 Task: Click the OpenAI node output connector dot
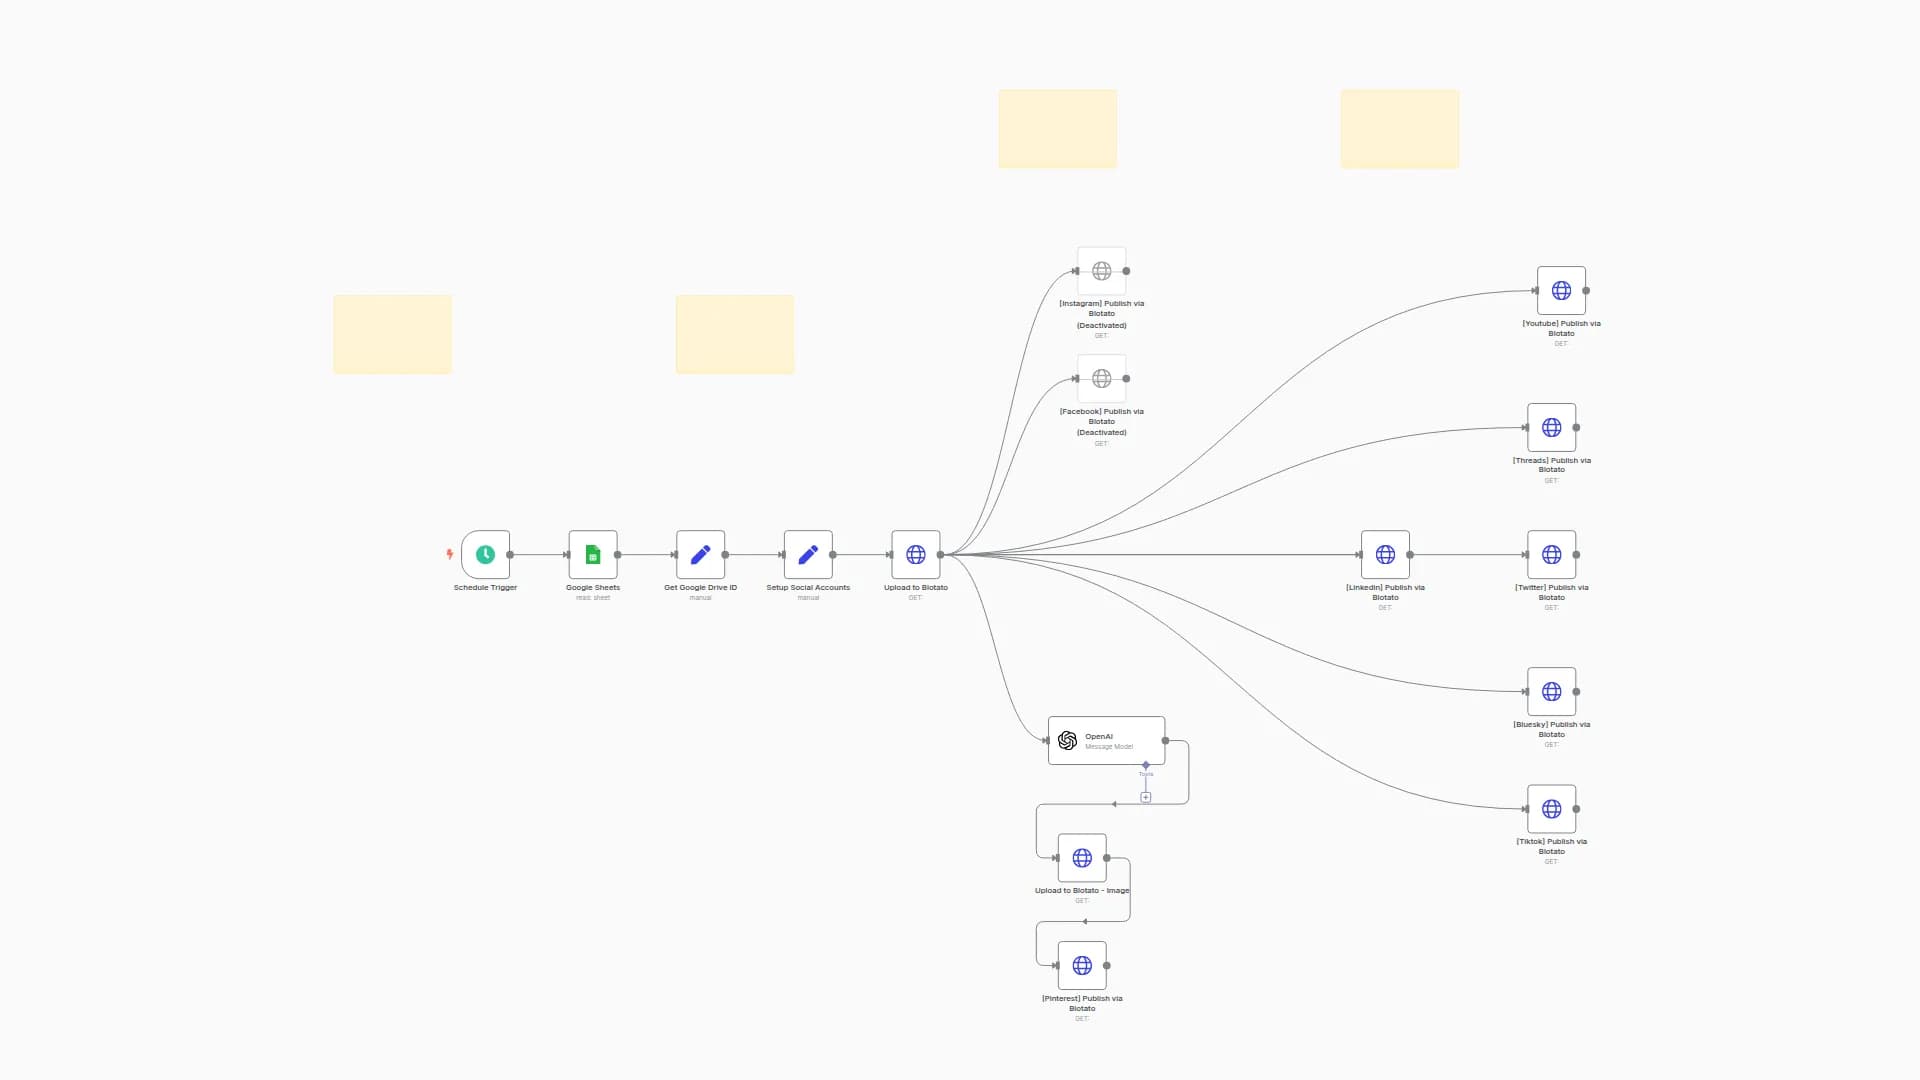pos(1165,741)
